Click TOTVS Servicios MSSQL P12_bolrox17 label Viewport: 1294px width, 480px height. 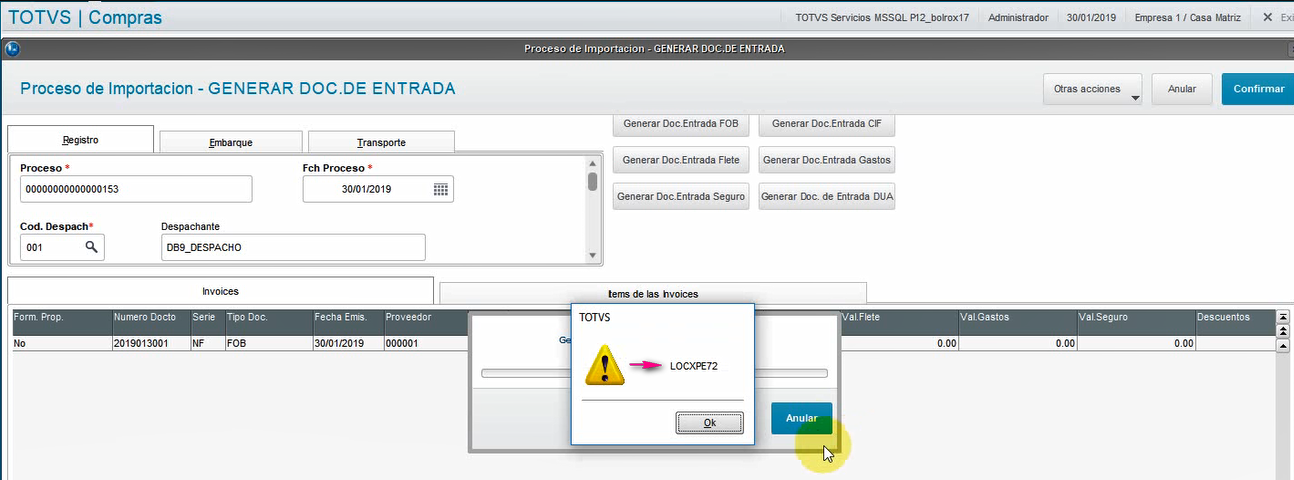(x=882, y=18)
